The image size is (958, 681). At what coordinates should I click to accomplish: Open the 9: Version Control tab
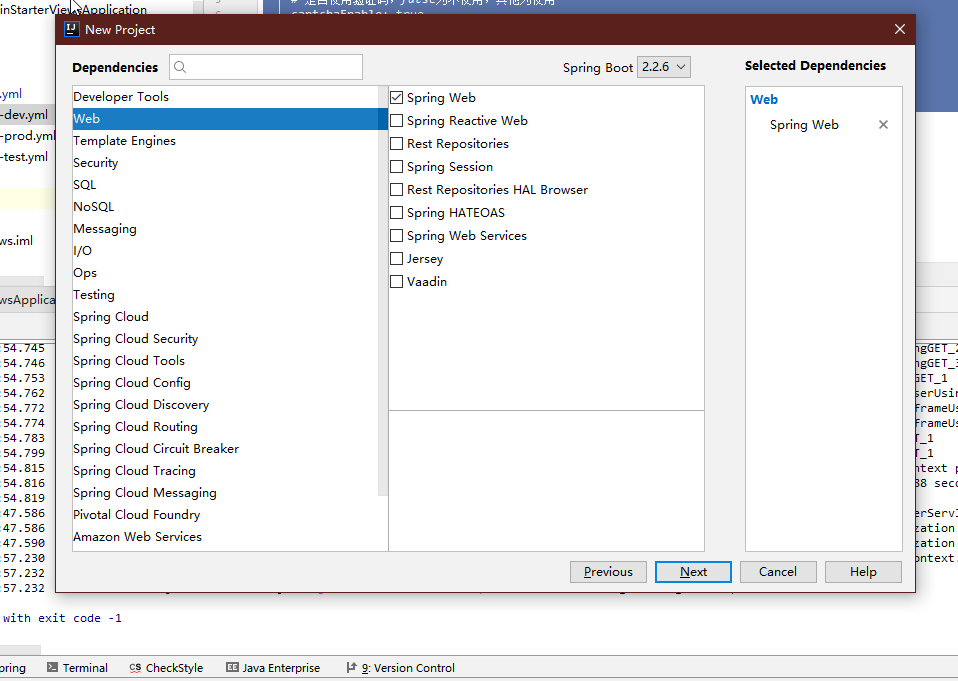pyautogui.click(x=401, y=668)
